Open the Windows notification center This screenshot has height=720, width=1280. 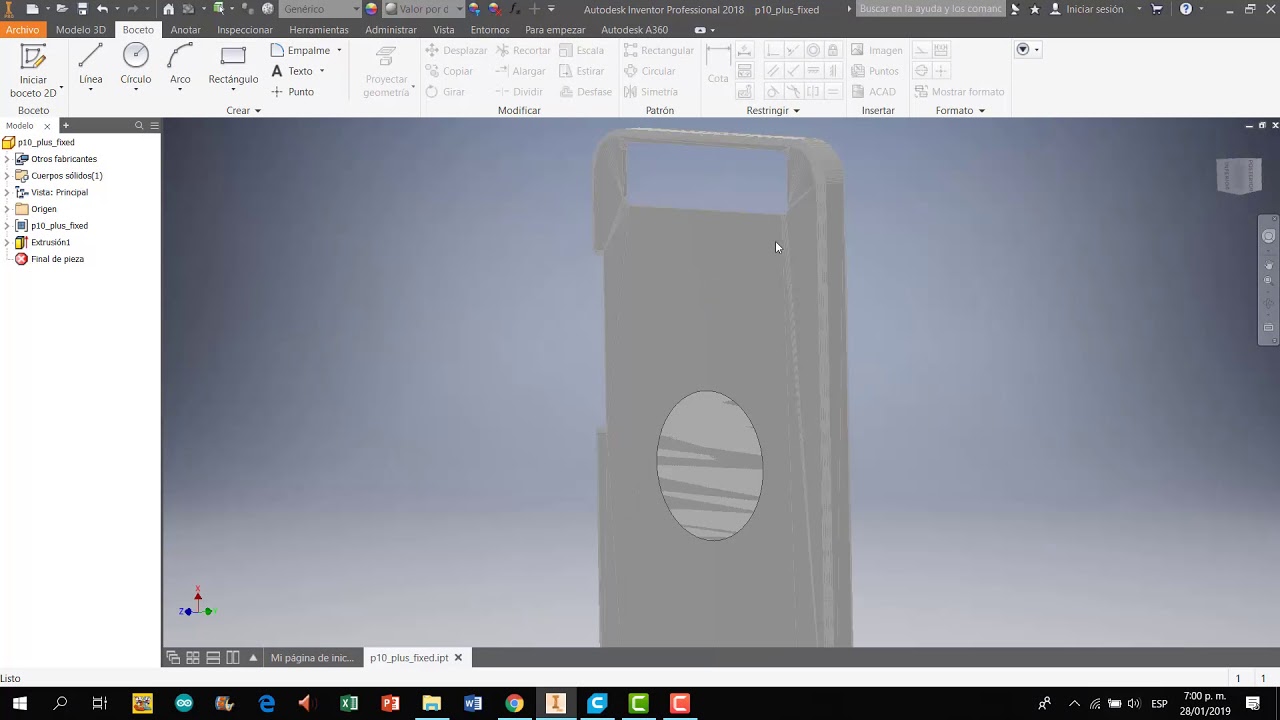pyautogui.click(x=1253, y=703)
